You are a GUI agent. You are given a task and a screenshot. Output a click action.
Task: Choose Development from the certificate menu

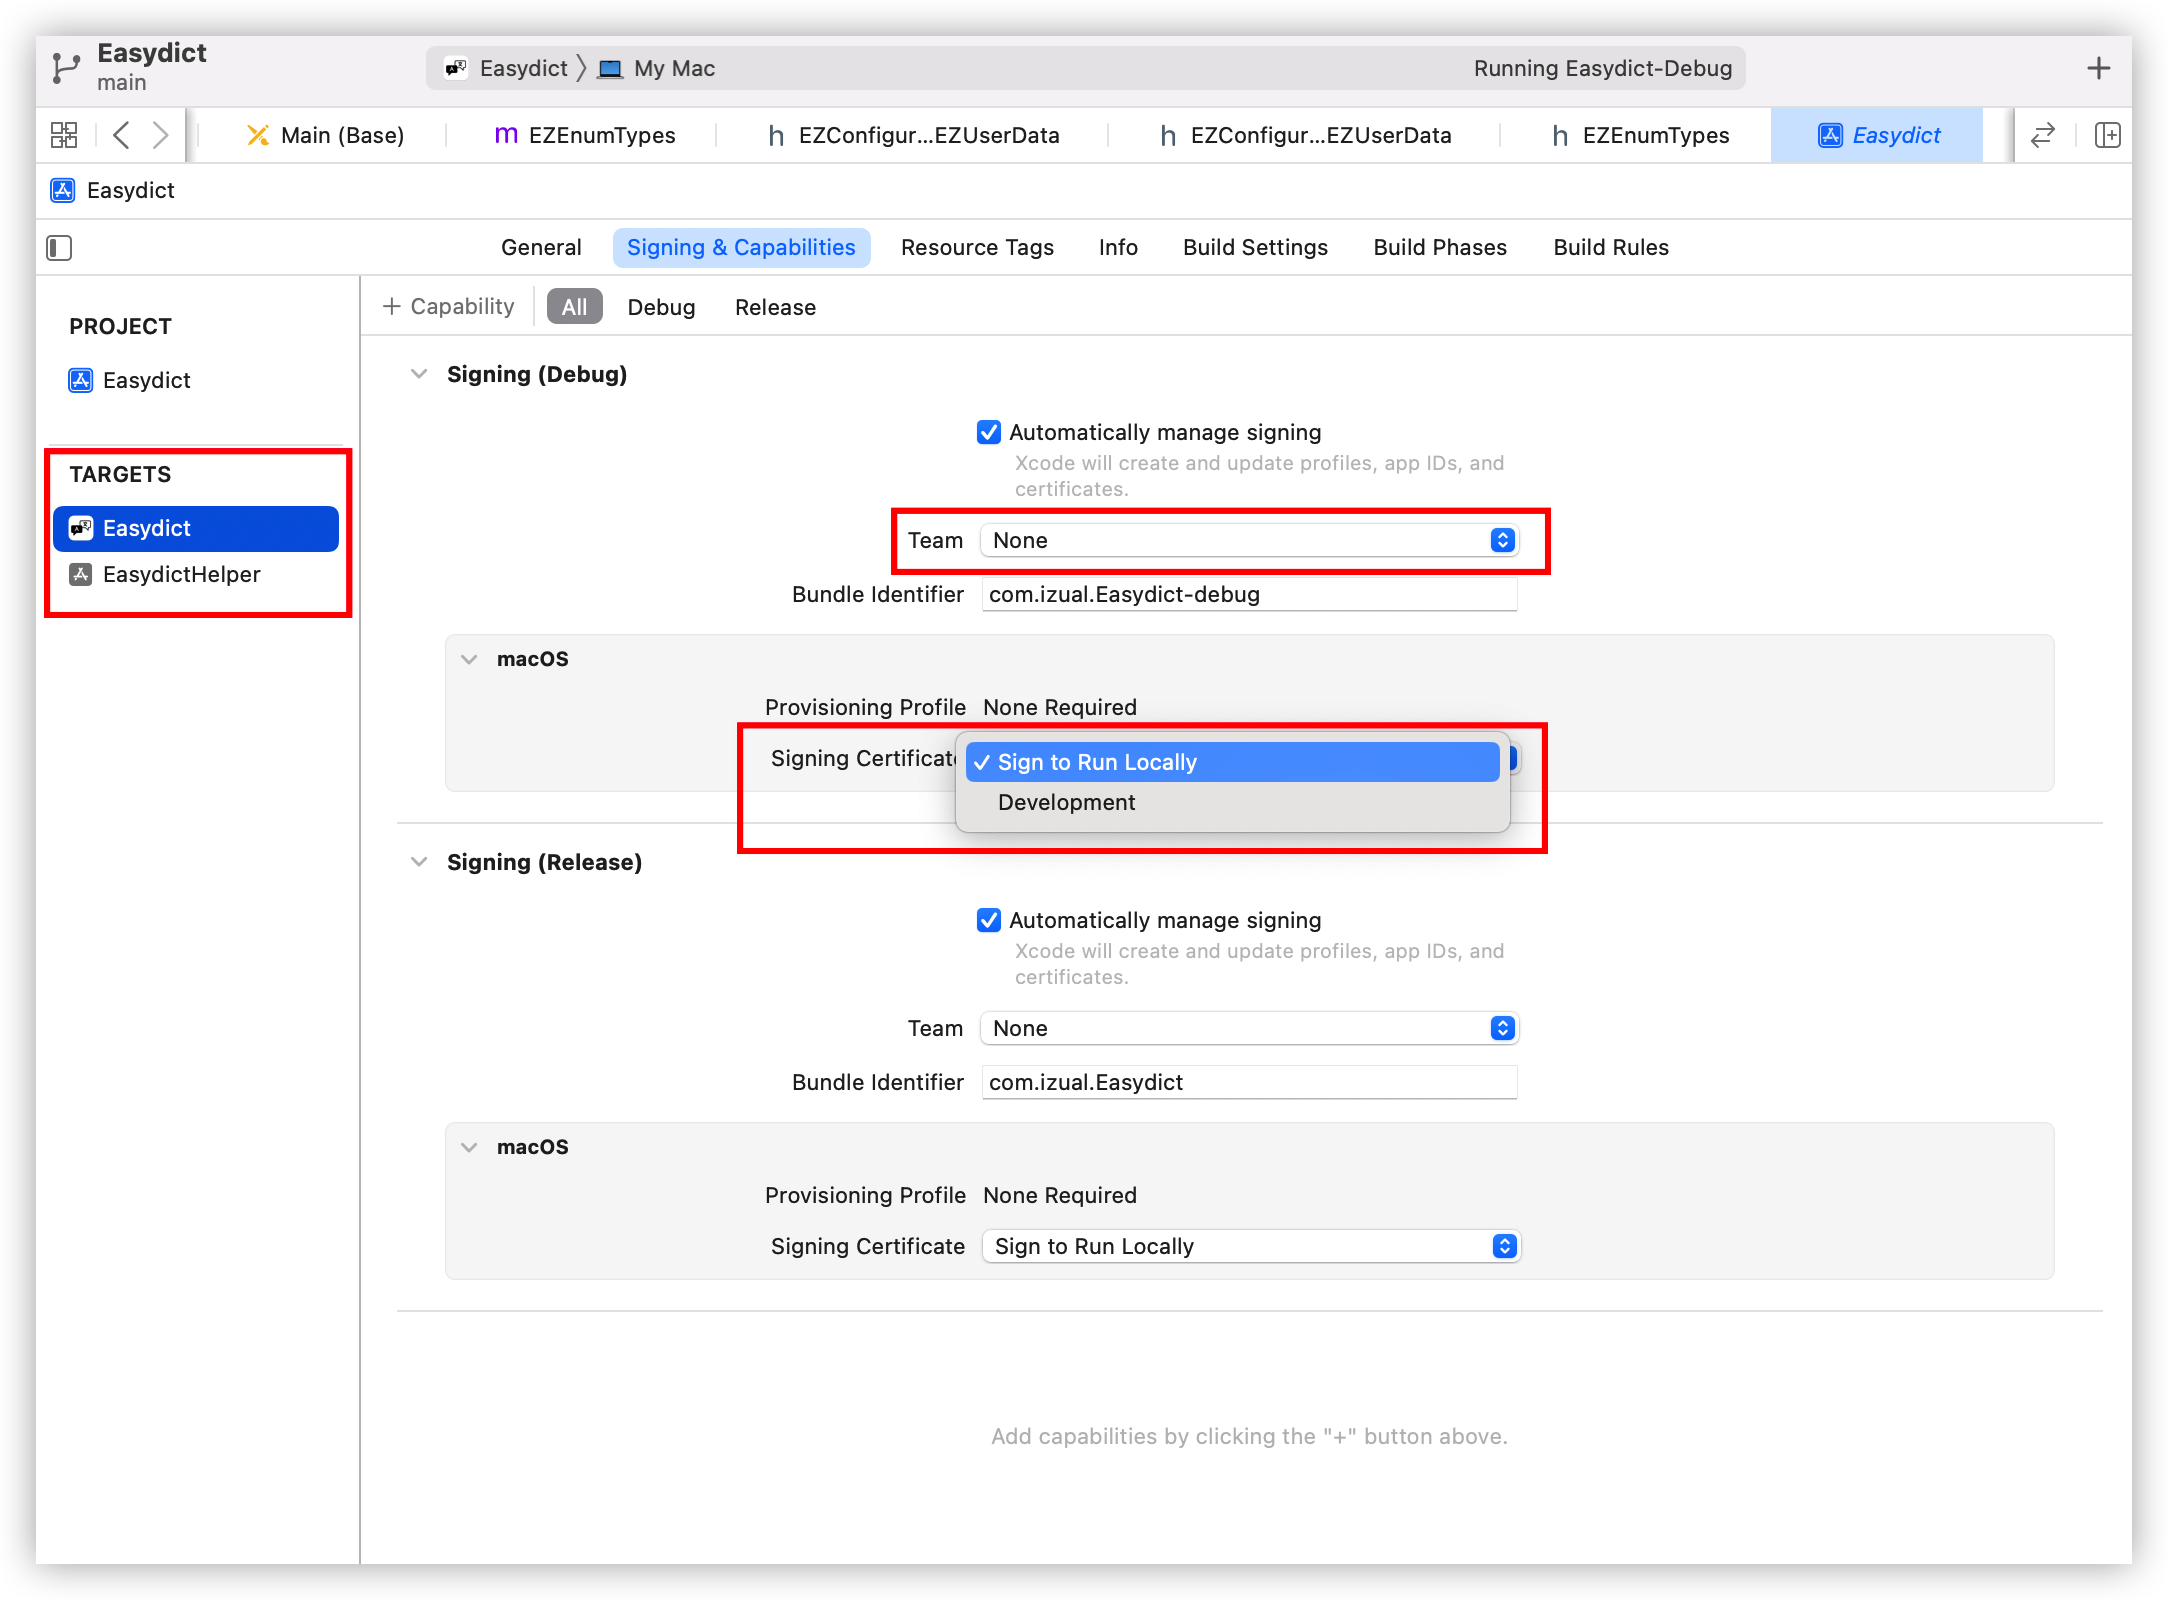[1066, 802]
